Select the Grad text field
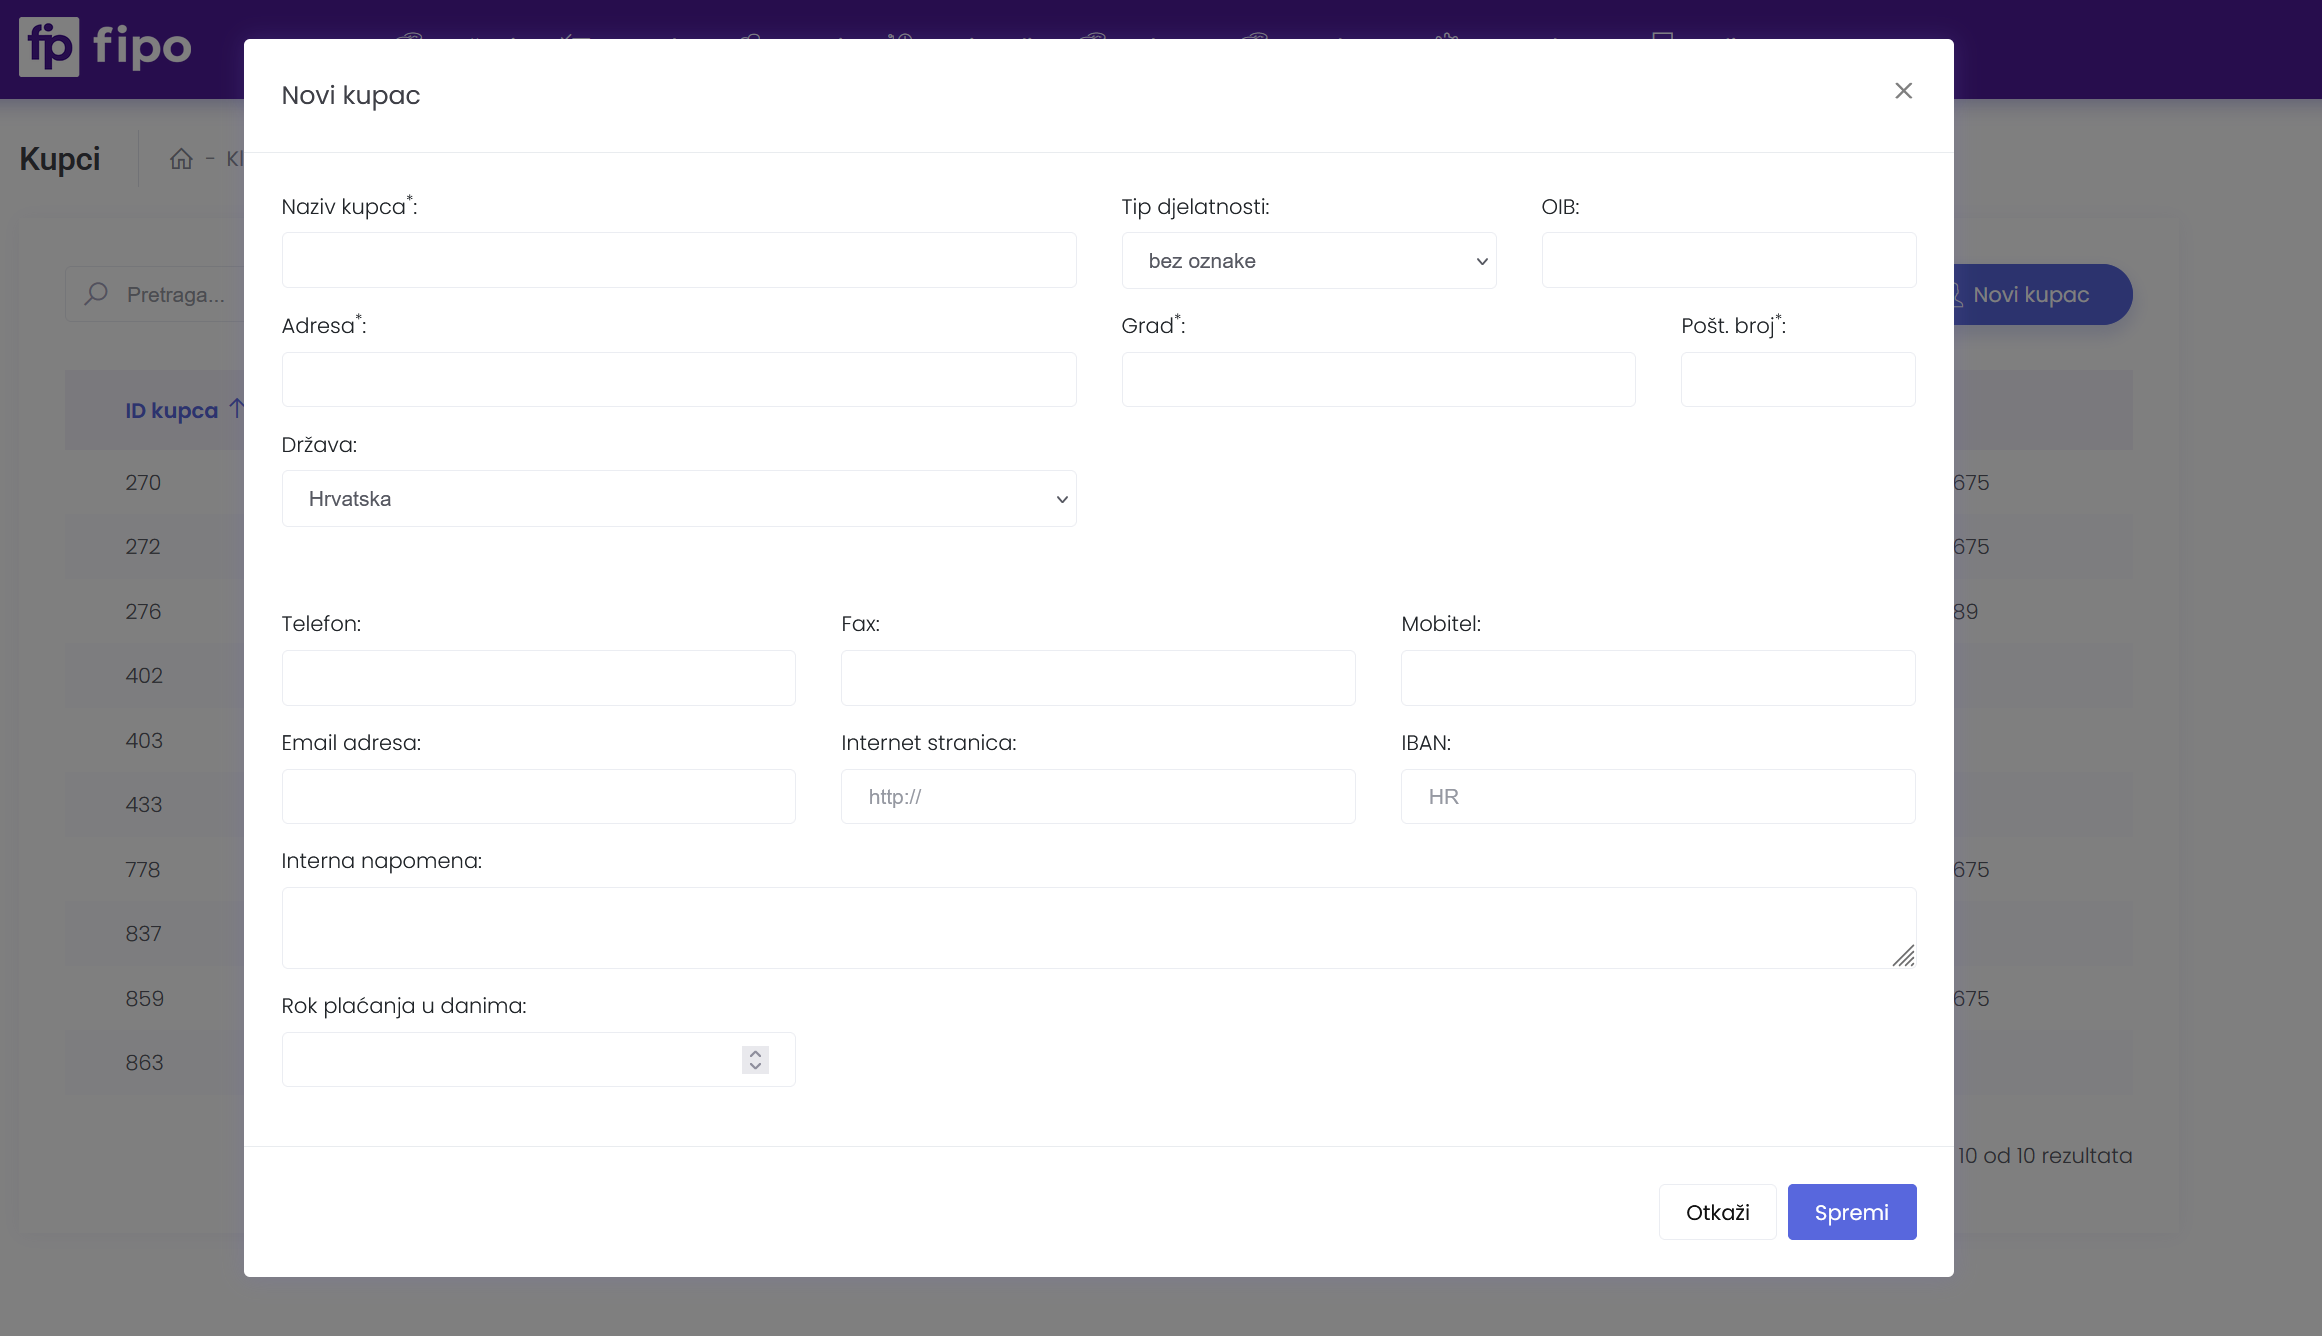The height and width of the screenshot is (1336, 2322). pos(1378,380)
